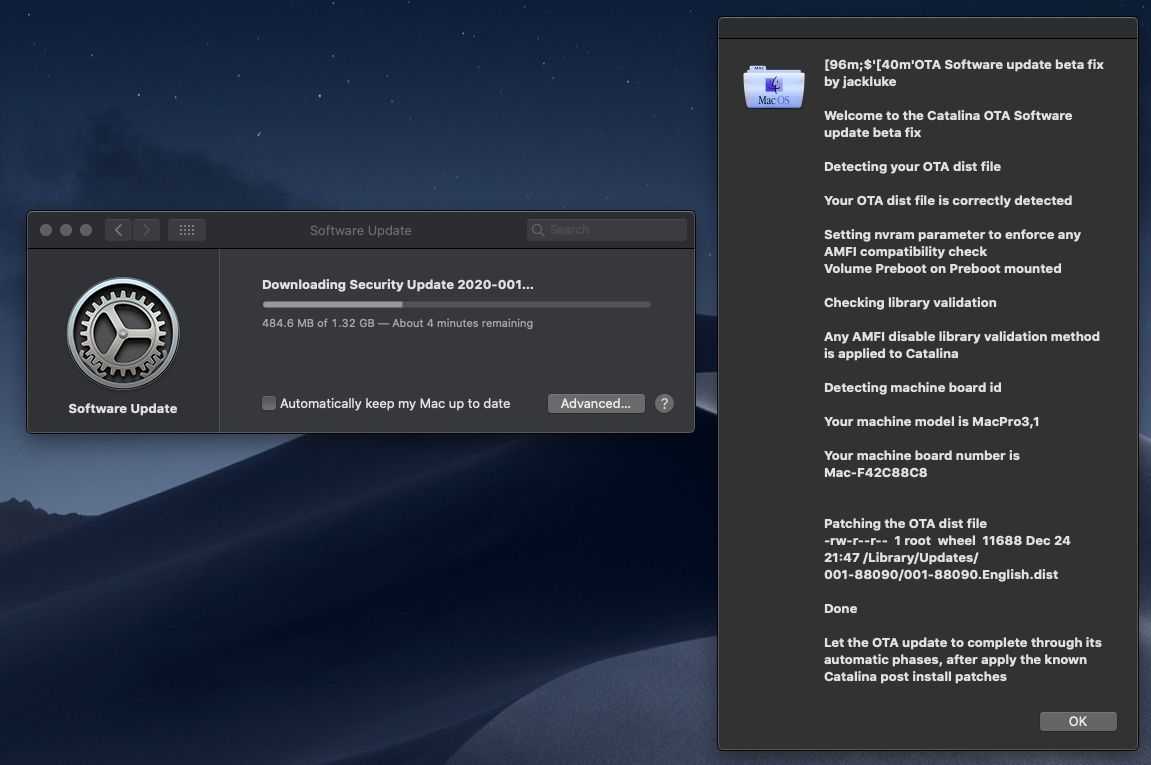Click 'Any AMFI disable library validation method' text

pos(962,336)
